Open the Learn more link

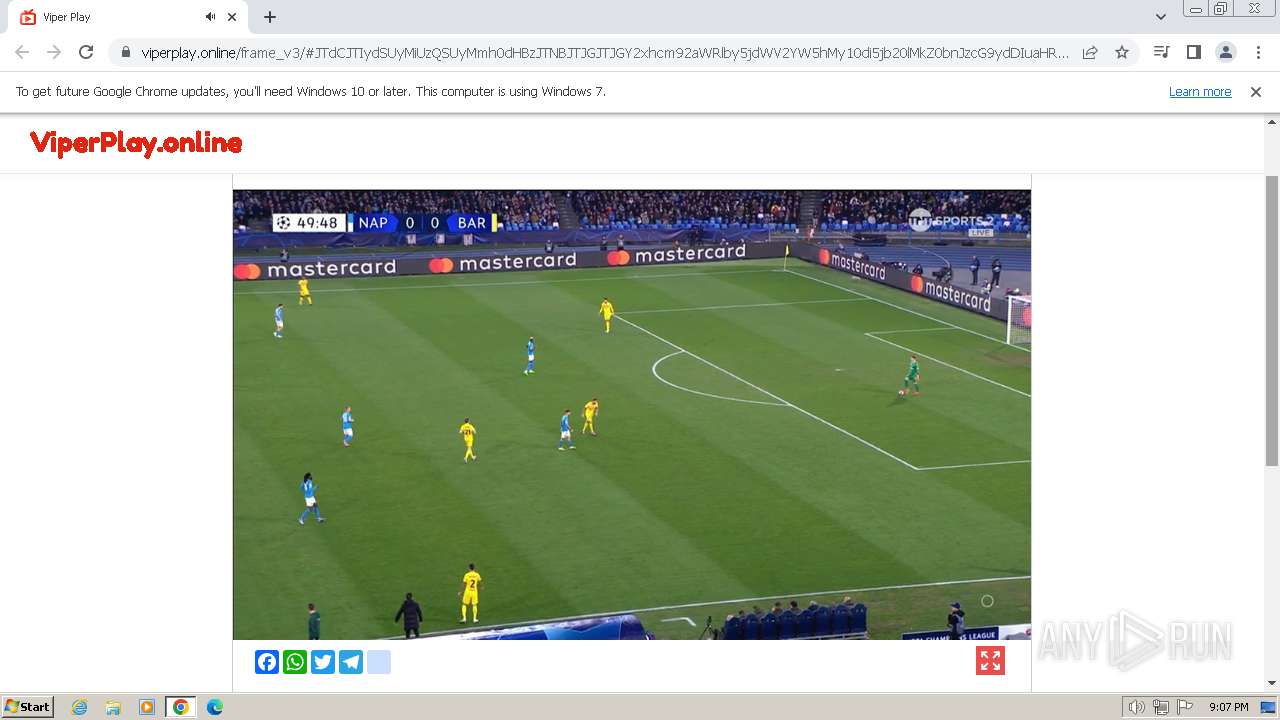(x=1200, y=92)
